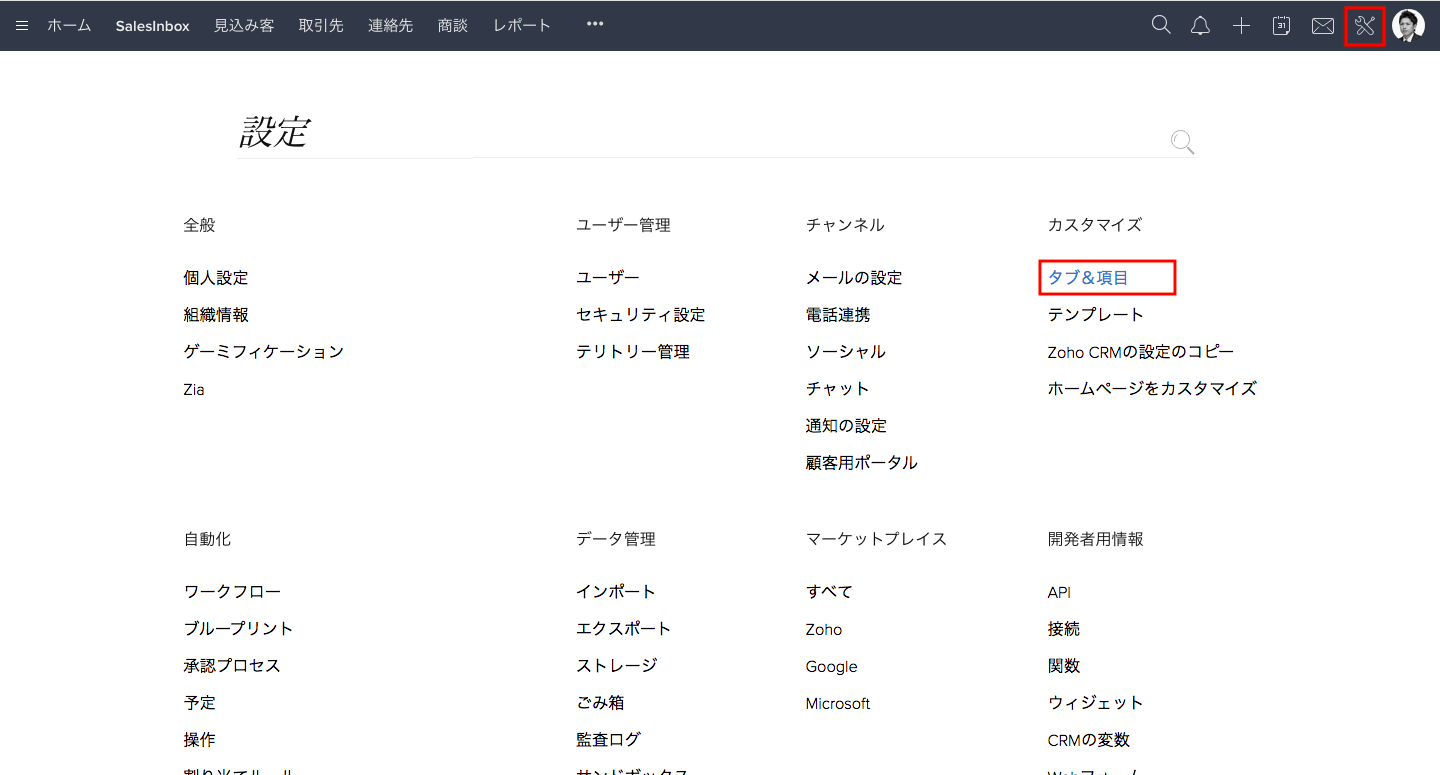1440x775 pixels.
Task: Click the 顧客用ポータル link
Action: pos(861,463)
